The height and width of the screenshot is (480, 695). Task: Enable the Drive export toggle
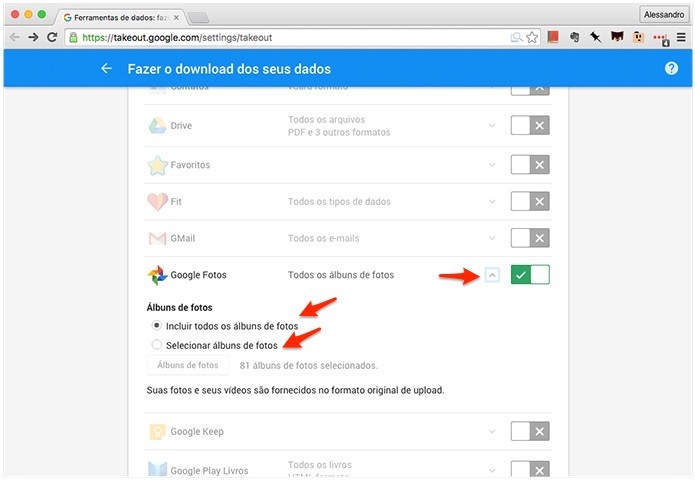[x=530, y=125]
